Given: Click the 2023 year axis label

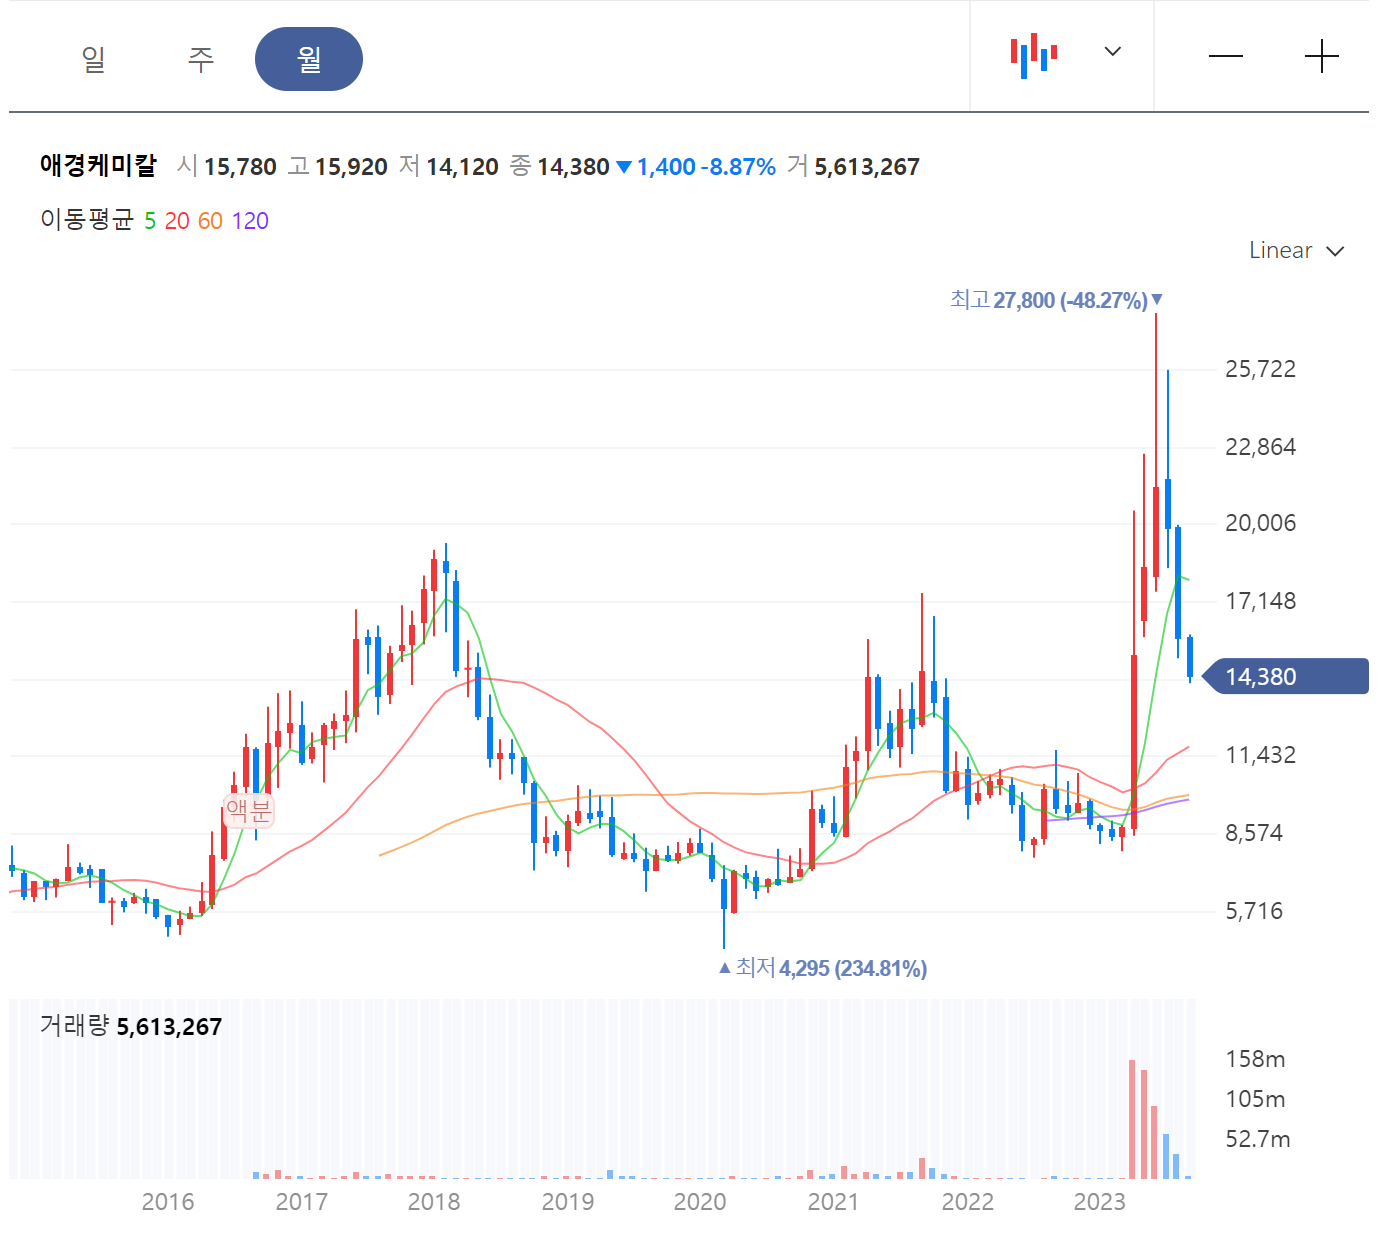Looking at the screenshot, I should pyautogui.click(x=1100, y=1201).
